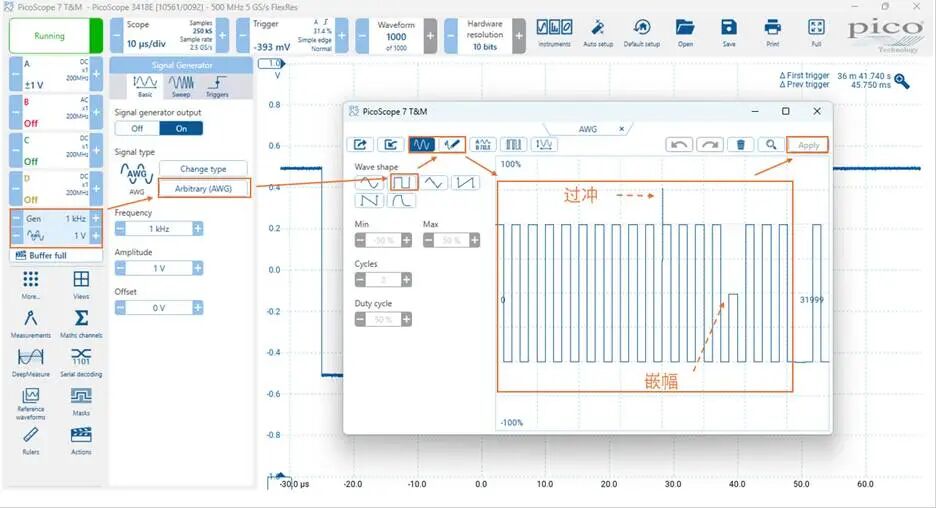The image size is (936, 508).
Task: Open channel A ±1 V settings
Action: [55, 74]
